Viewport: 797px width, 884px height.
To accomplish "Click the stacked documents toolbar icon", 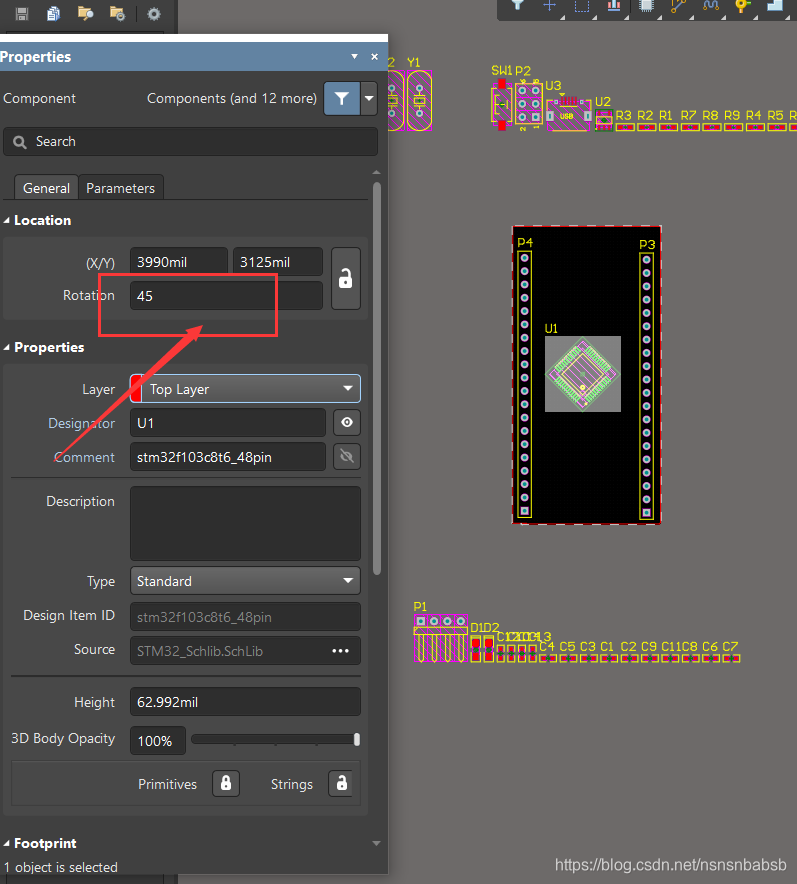I will [54, 14].
